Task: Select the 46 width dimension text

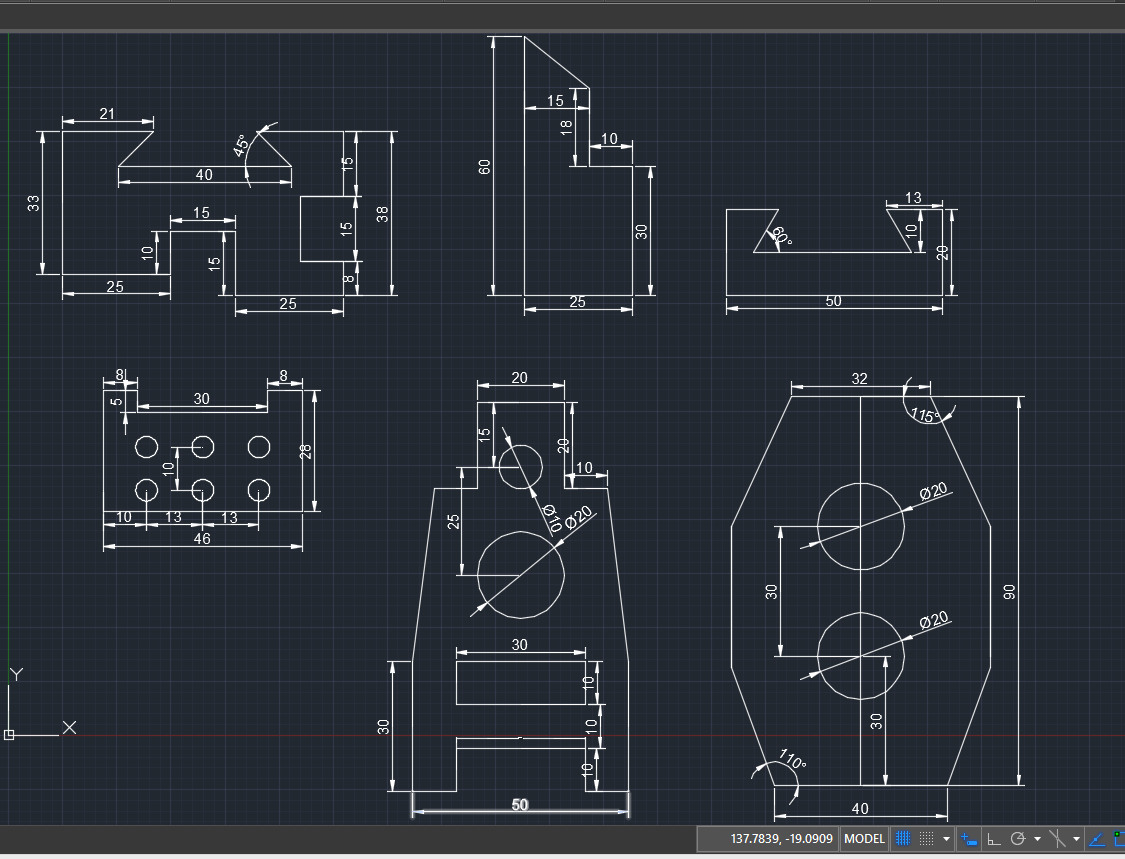Action: click(202, 538)
